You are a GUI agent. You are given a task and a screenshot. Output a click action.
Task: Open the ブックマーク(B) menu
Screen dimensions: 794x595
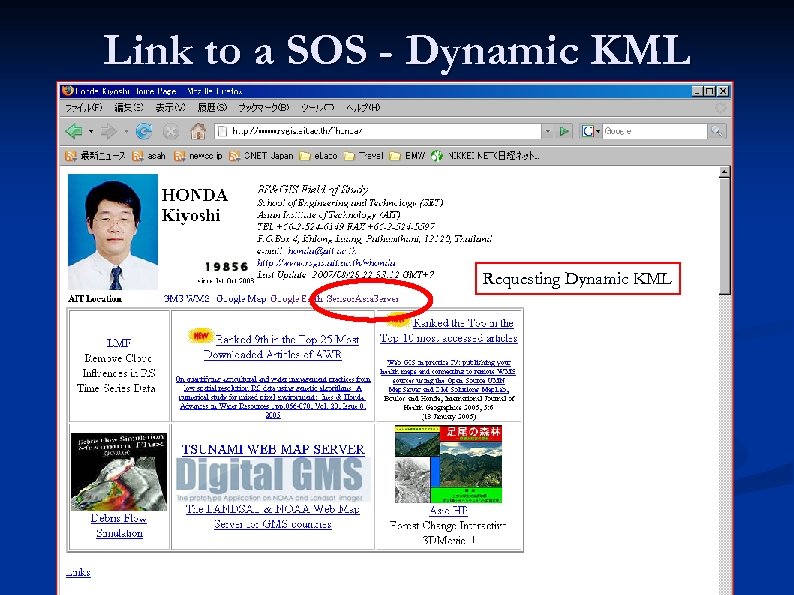tap(263, 107)
